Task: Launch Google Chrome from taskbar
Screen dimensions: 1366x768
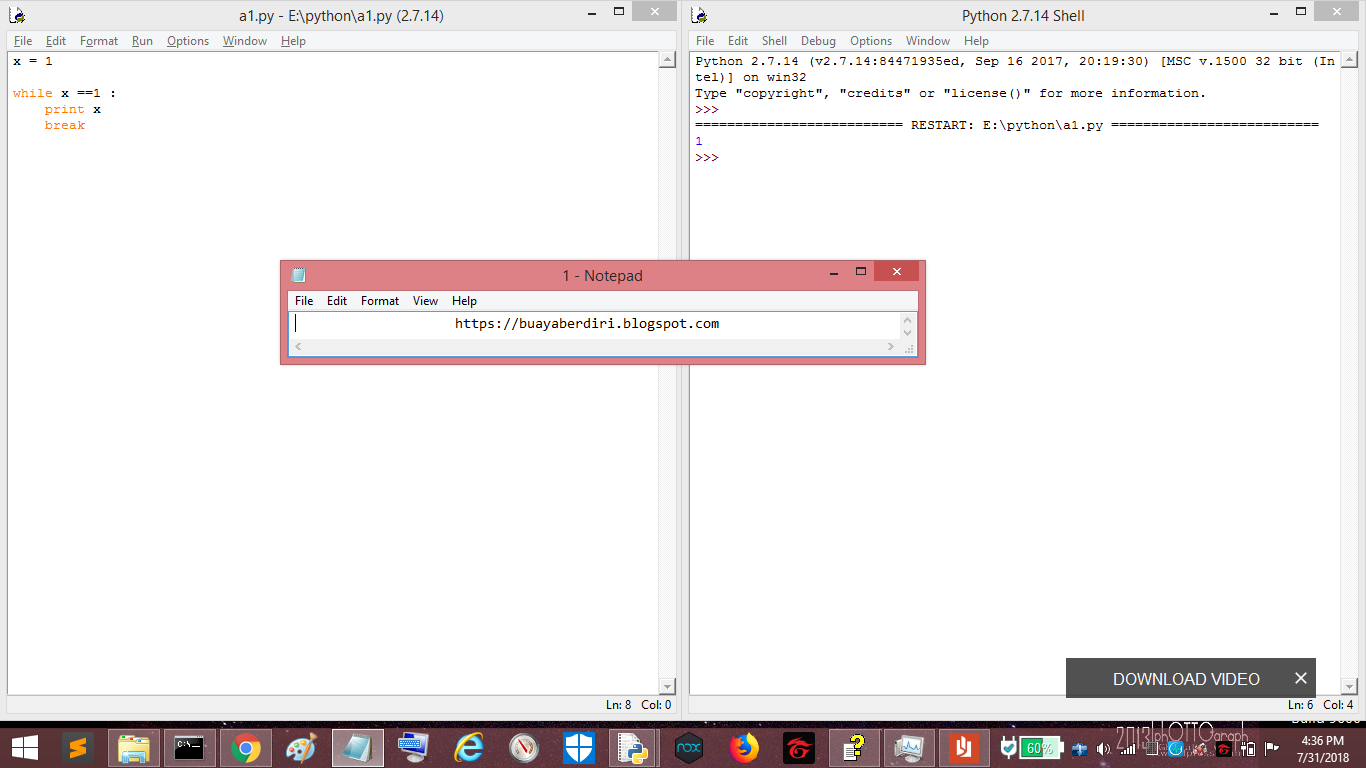Action: [x=248, y=747]
